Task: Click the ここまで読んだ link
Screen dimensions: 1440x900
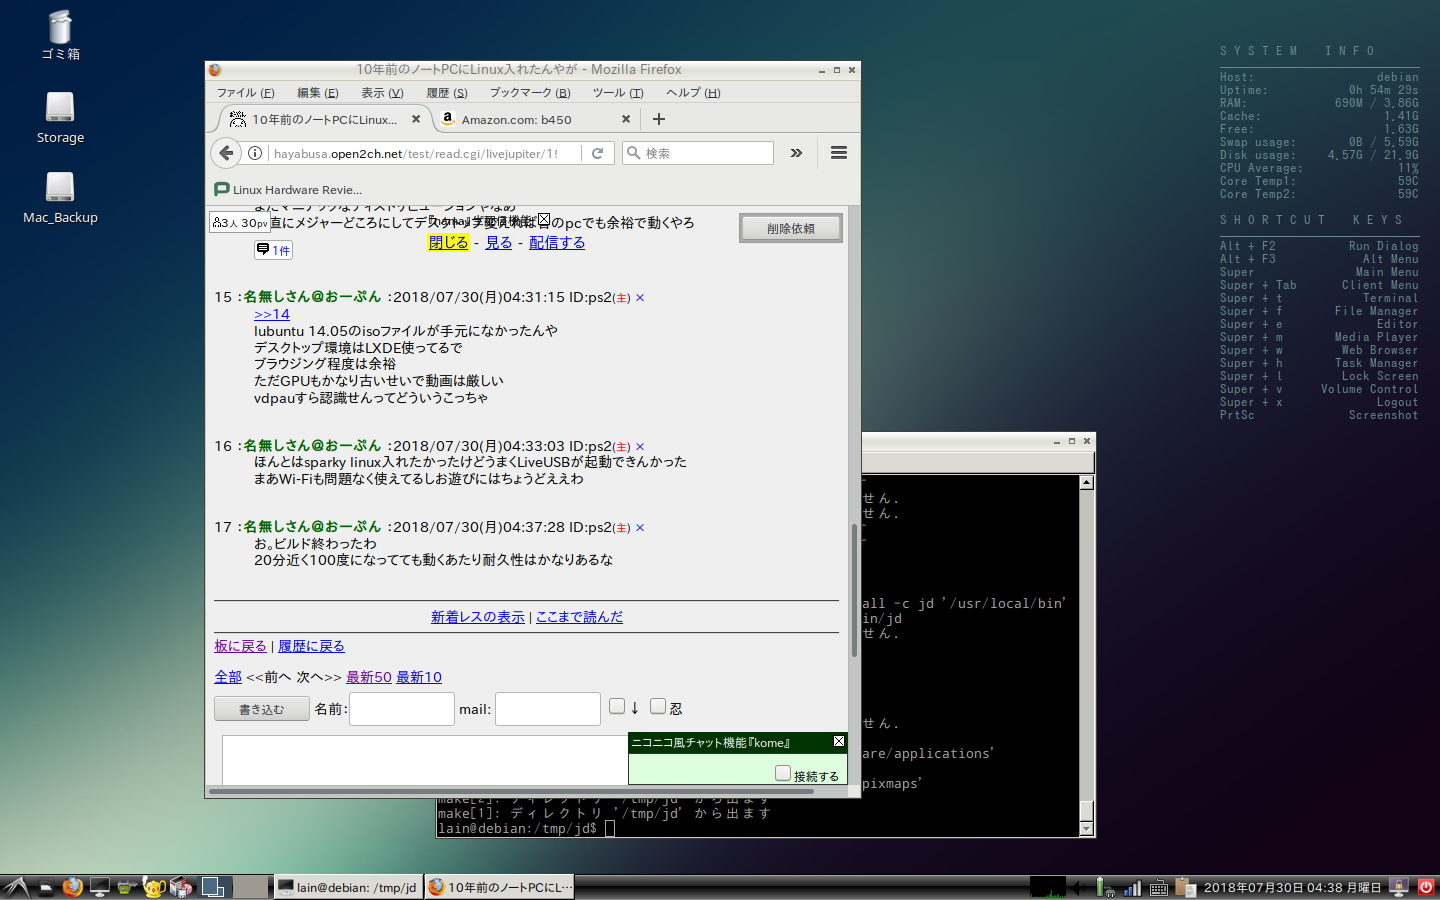Action: coord(579,617)
